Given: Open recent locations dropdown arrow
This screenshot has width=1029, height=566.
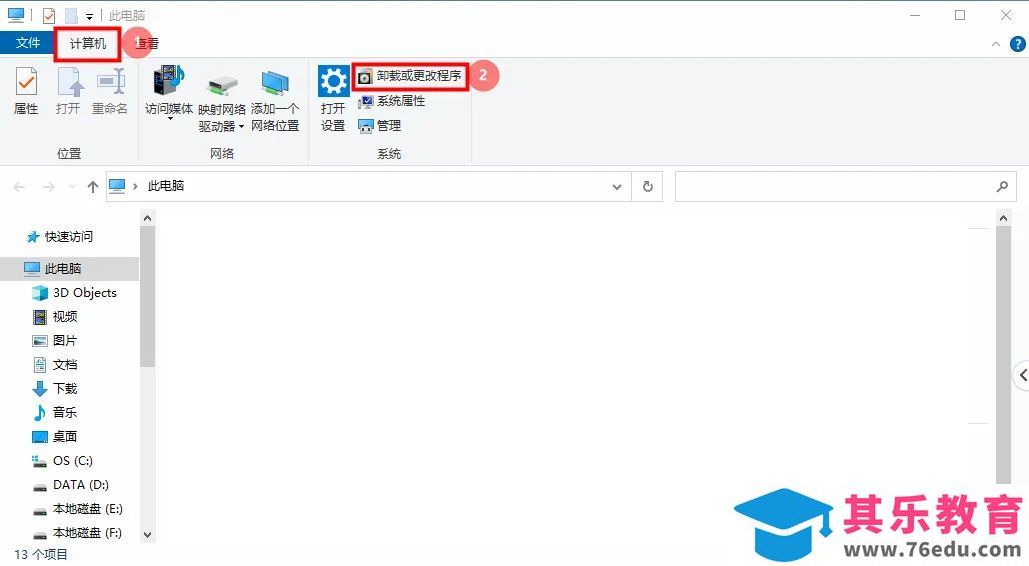Looking at the screenshot, I should (72, 187).
